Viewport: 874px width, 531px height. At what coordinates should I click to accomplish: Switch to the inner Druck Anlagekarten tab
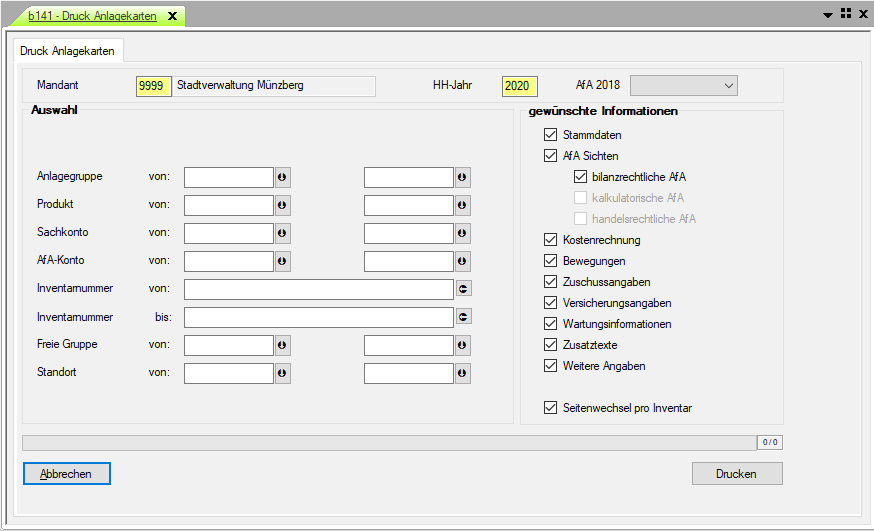(x=67, y=51)
